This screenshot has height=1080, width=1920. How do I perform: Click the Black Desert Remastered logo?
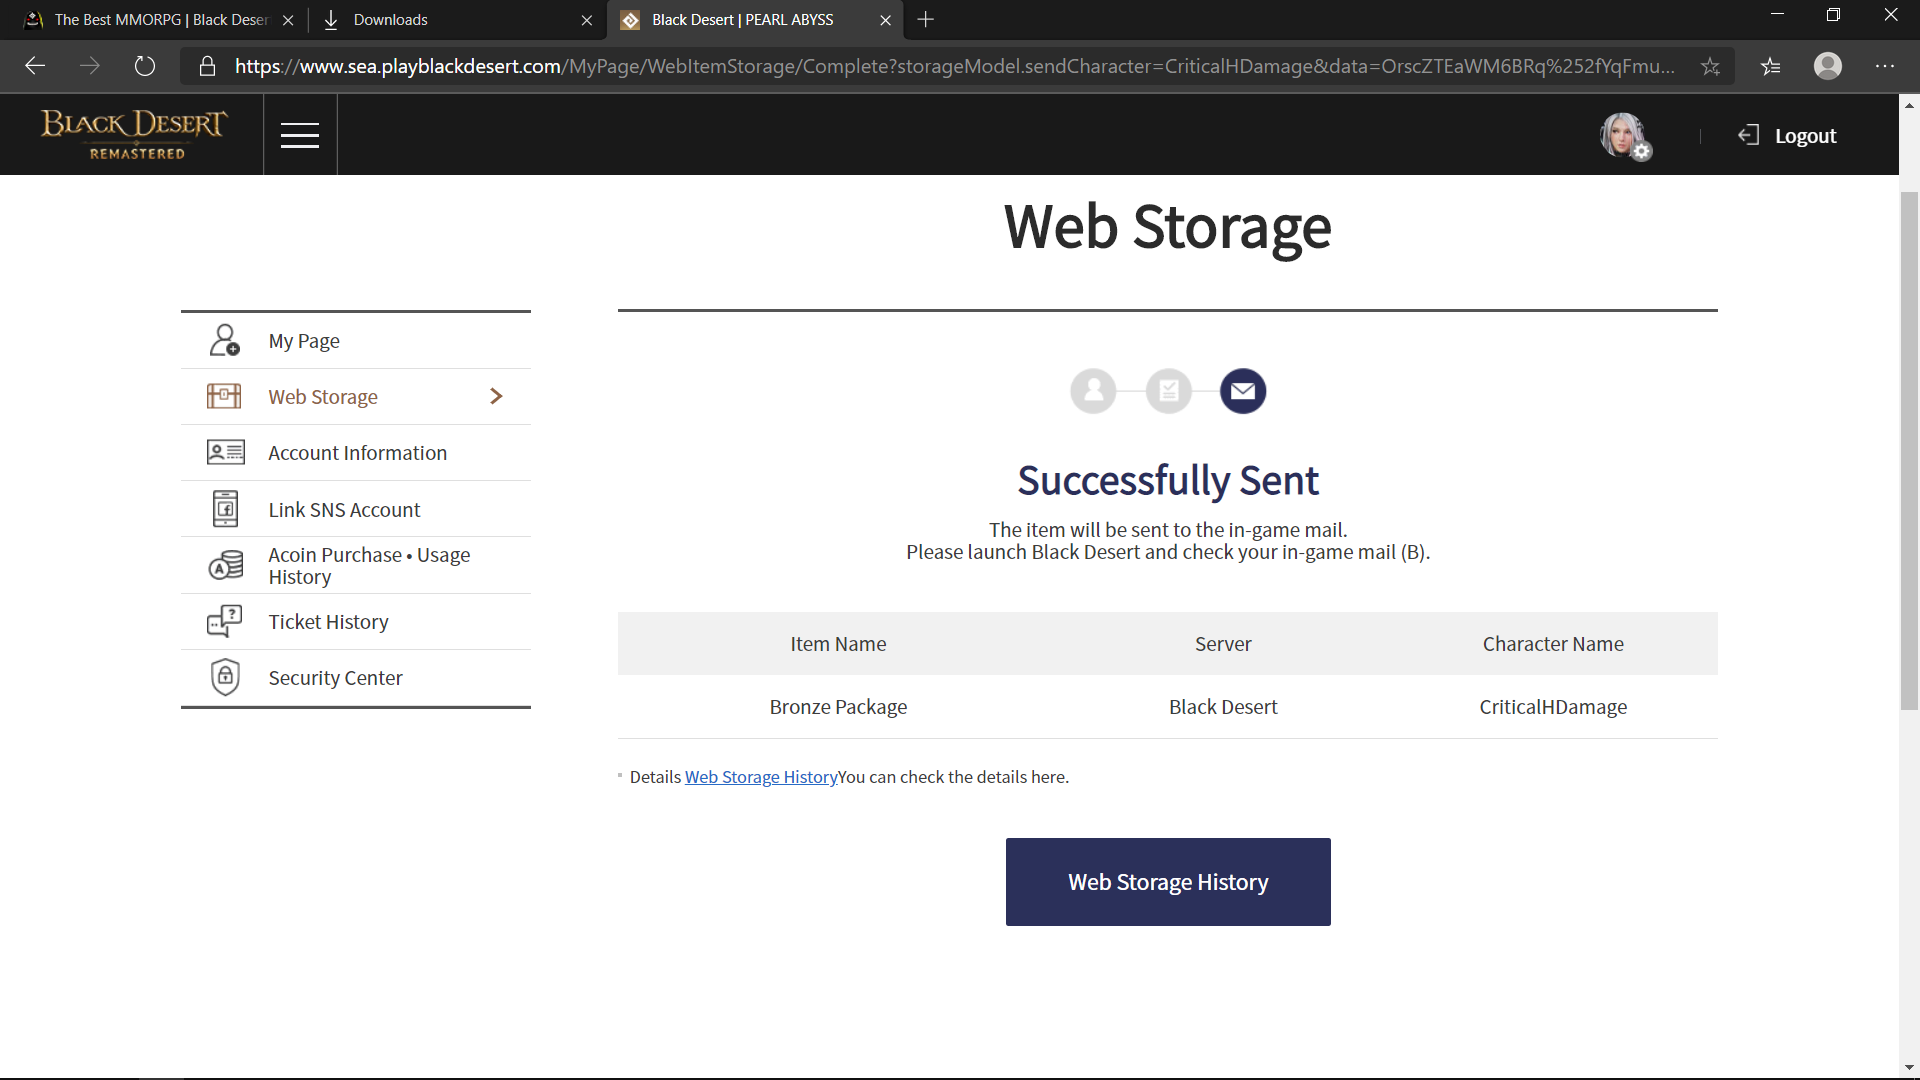point(134,134)
